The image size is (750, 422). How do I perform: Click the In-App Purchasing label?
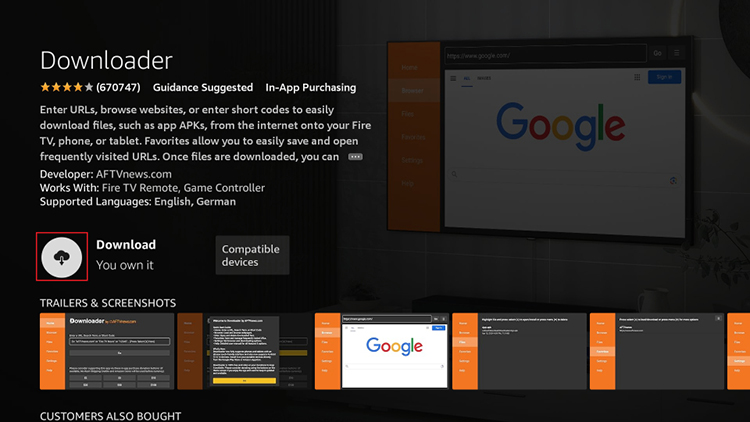pyautogui.click(x=310, y=87)
